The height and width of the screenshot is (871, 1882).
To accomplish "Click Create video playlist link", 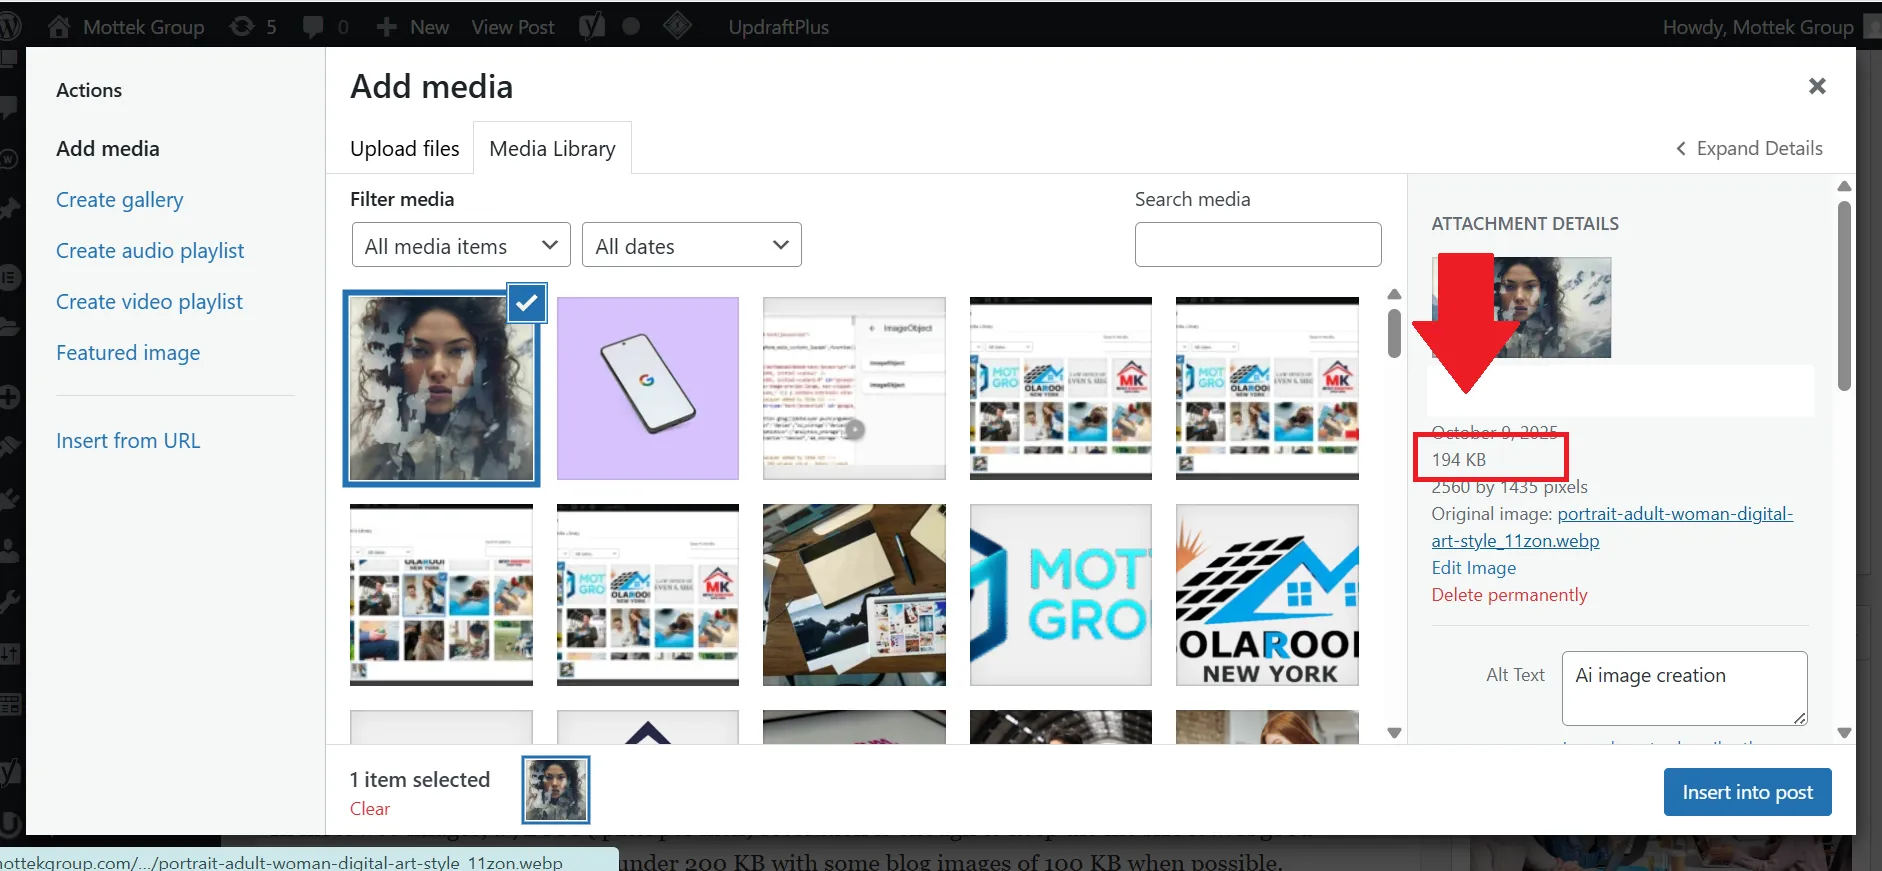I will (x=149, y=302).
